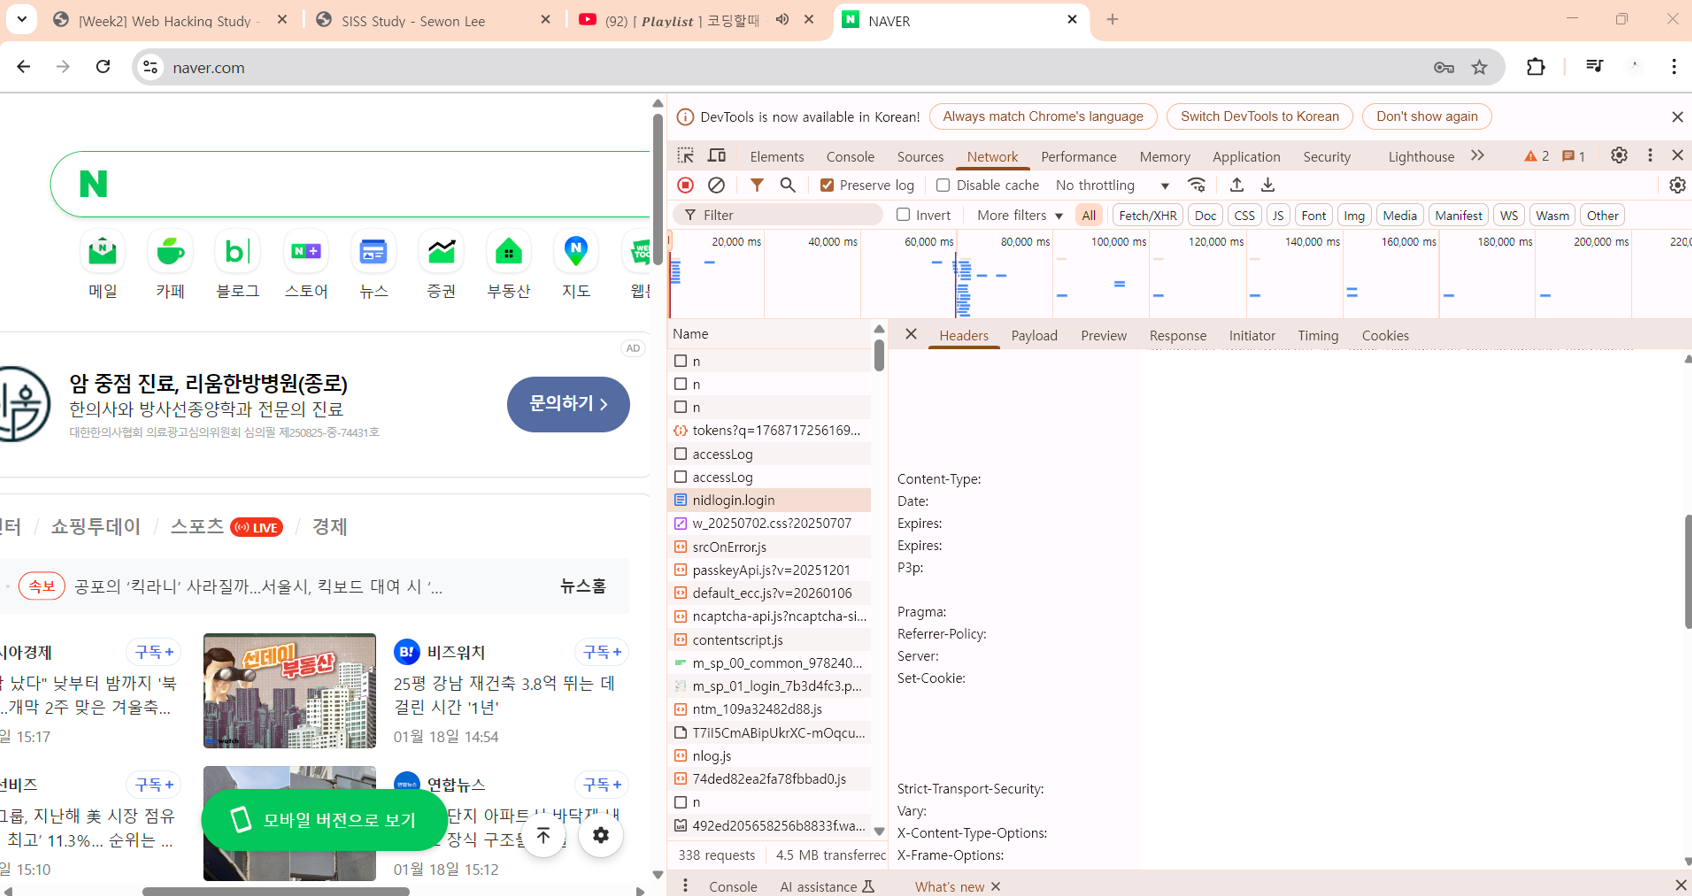Open Chrome extensions puzzle icon
The image size is (1692, 896).
[1536, 67]
